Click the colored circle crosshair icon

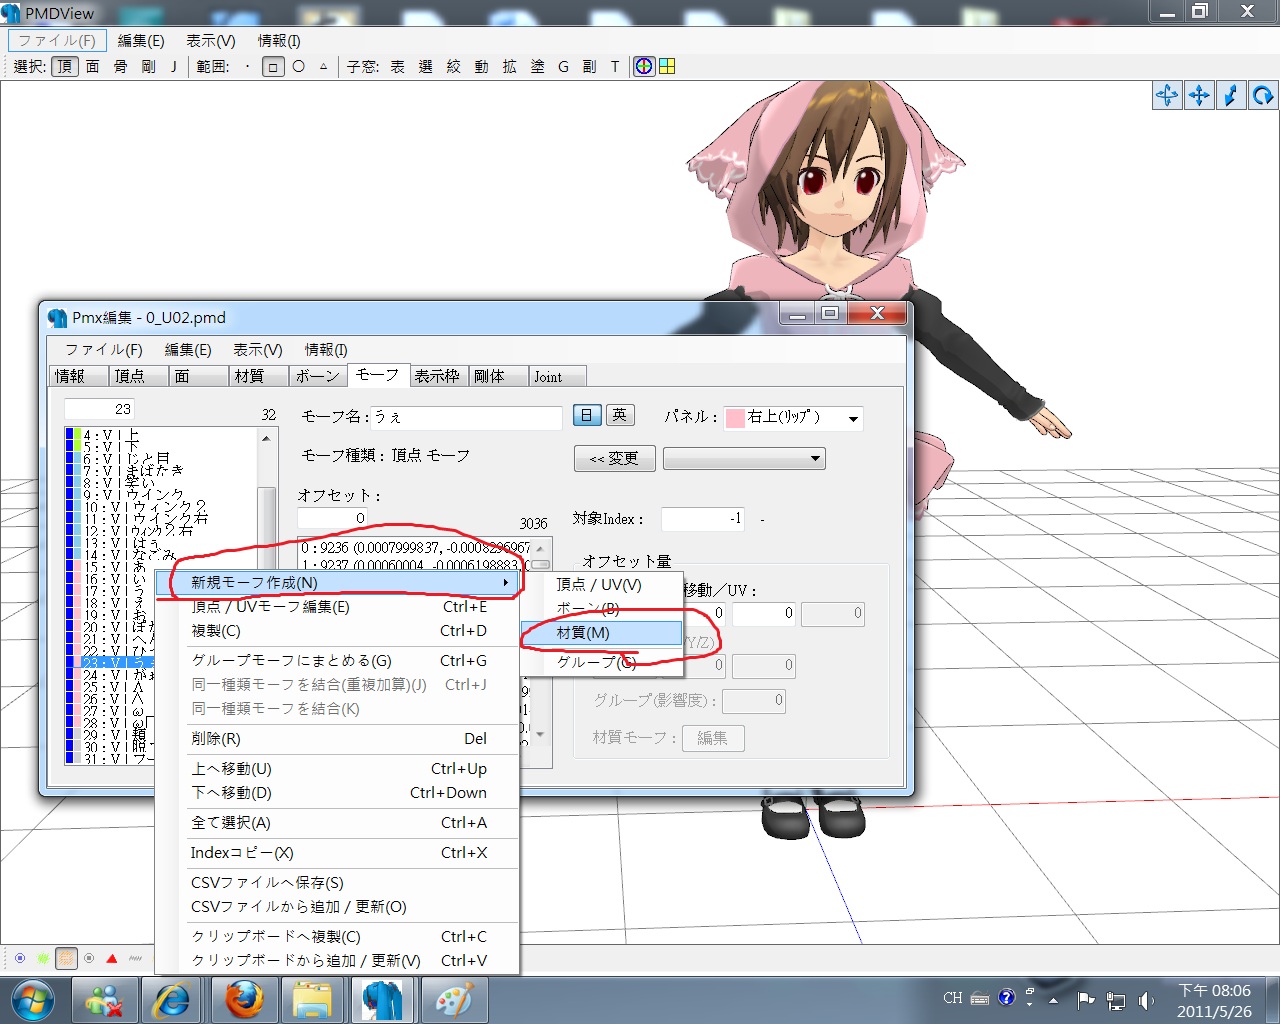click(x=645, y=66)
